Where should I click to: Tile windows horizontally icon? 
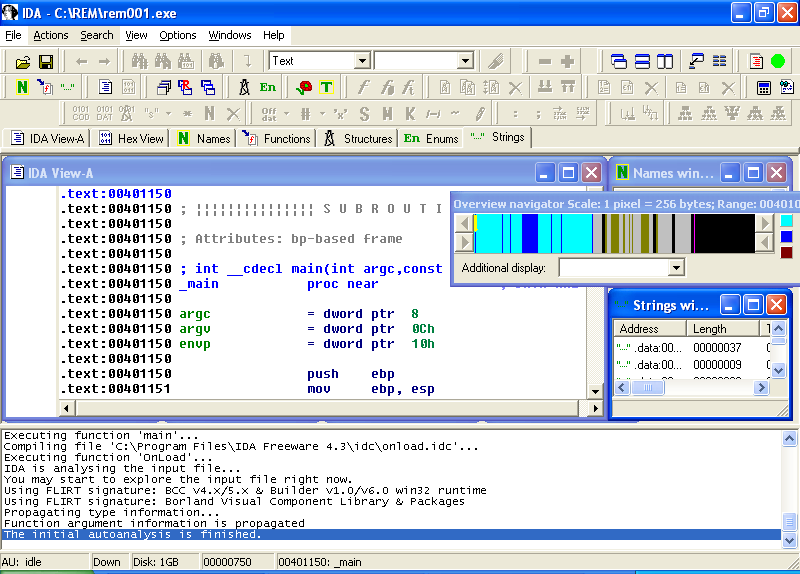coord(642,62)
